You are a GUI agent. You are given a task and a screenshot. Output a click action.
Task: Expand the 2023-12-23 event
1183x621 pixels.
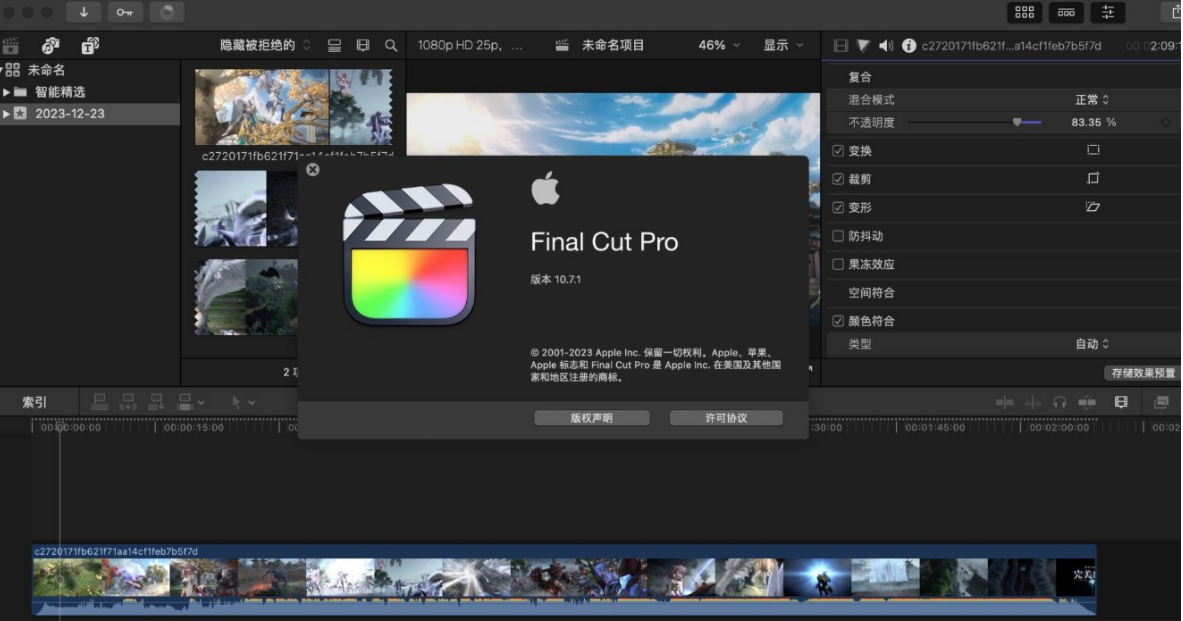click(x=6, y=114)
